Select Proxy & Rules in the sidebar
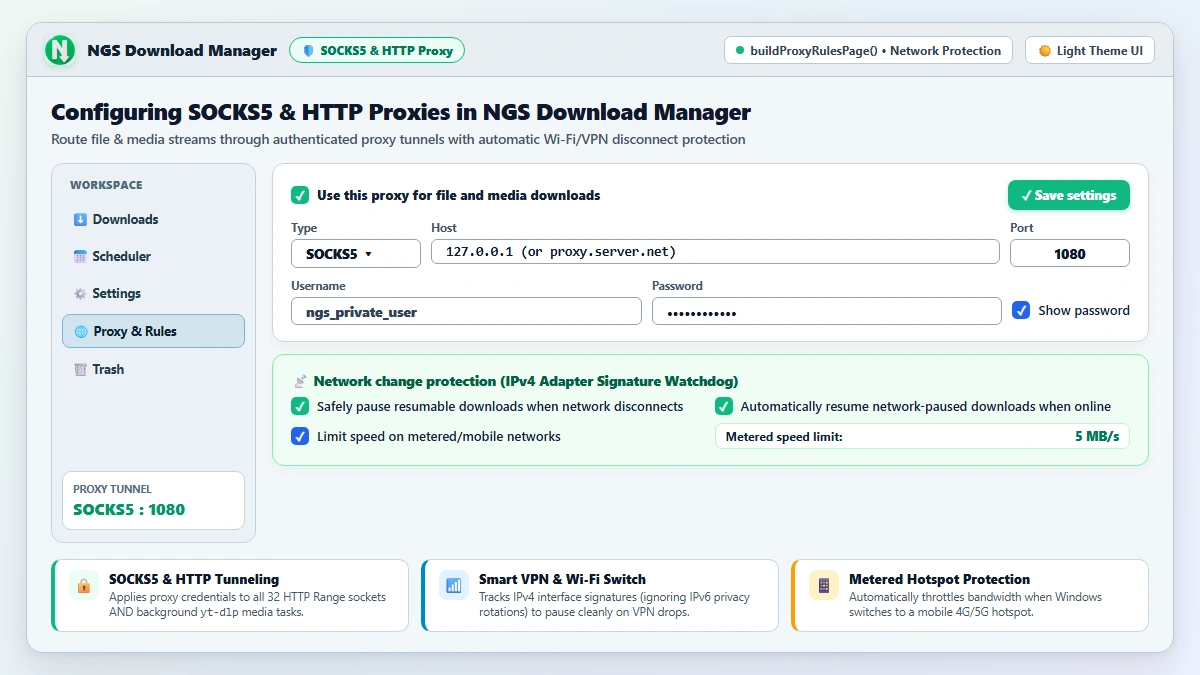This screenshot has width=1200, height=675. [153, 331]
